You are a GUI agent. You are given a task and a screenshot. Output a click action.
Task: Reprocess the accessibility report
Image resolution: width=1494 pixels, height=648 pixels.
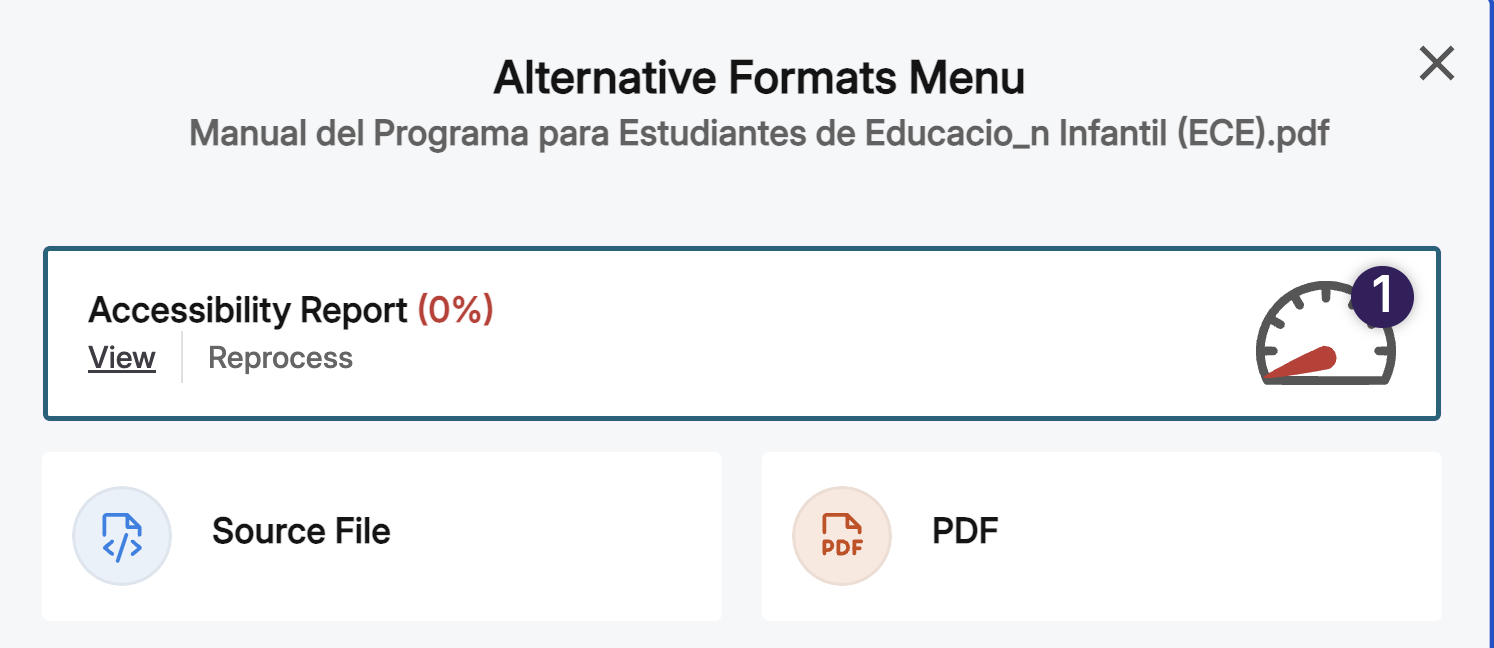click(x=280, y=357)
